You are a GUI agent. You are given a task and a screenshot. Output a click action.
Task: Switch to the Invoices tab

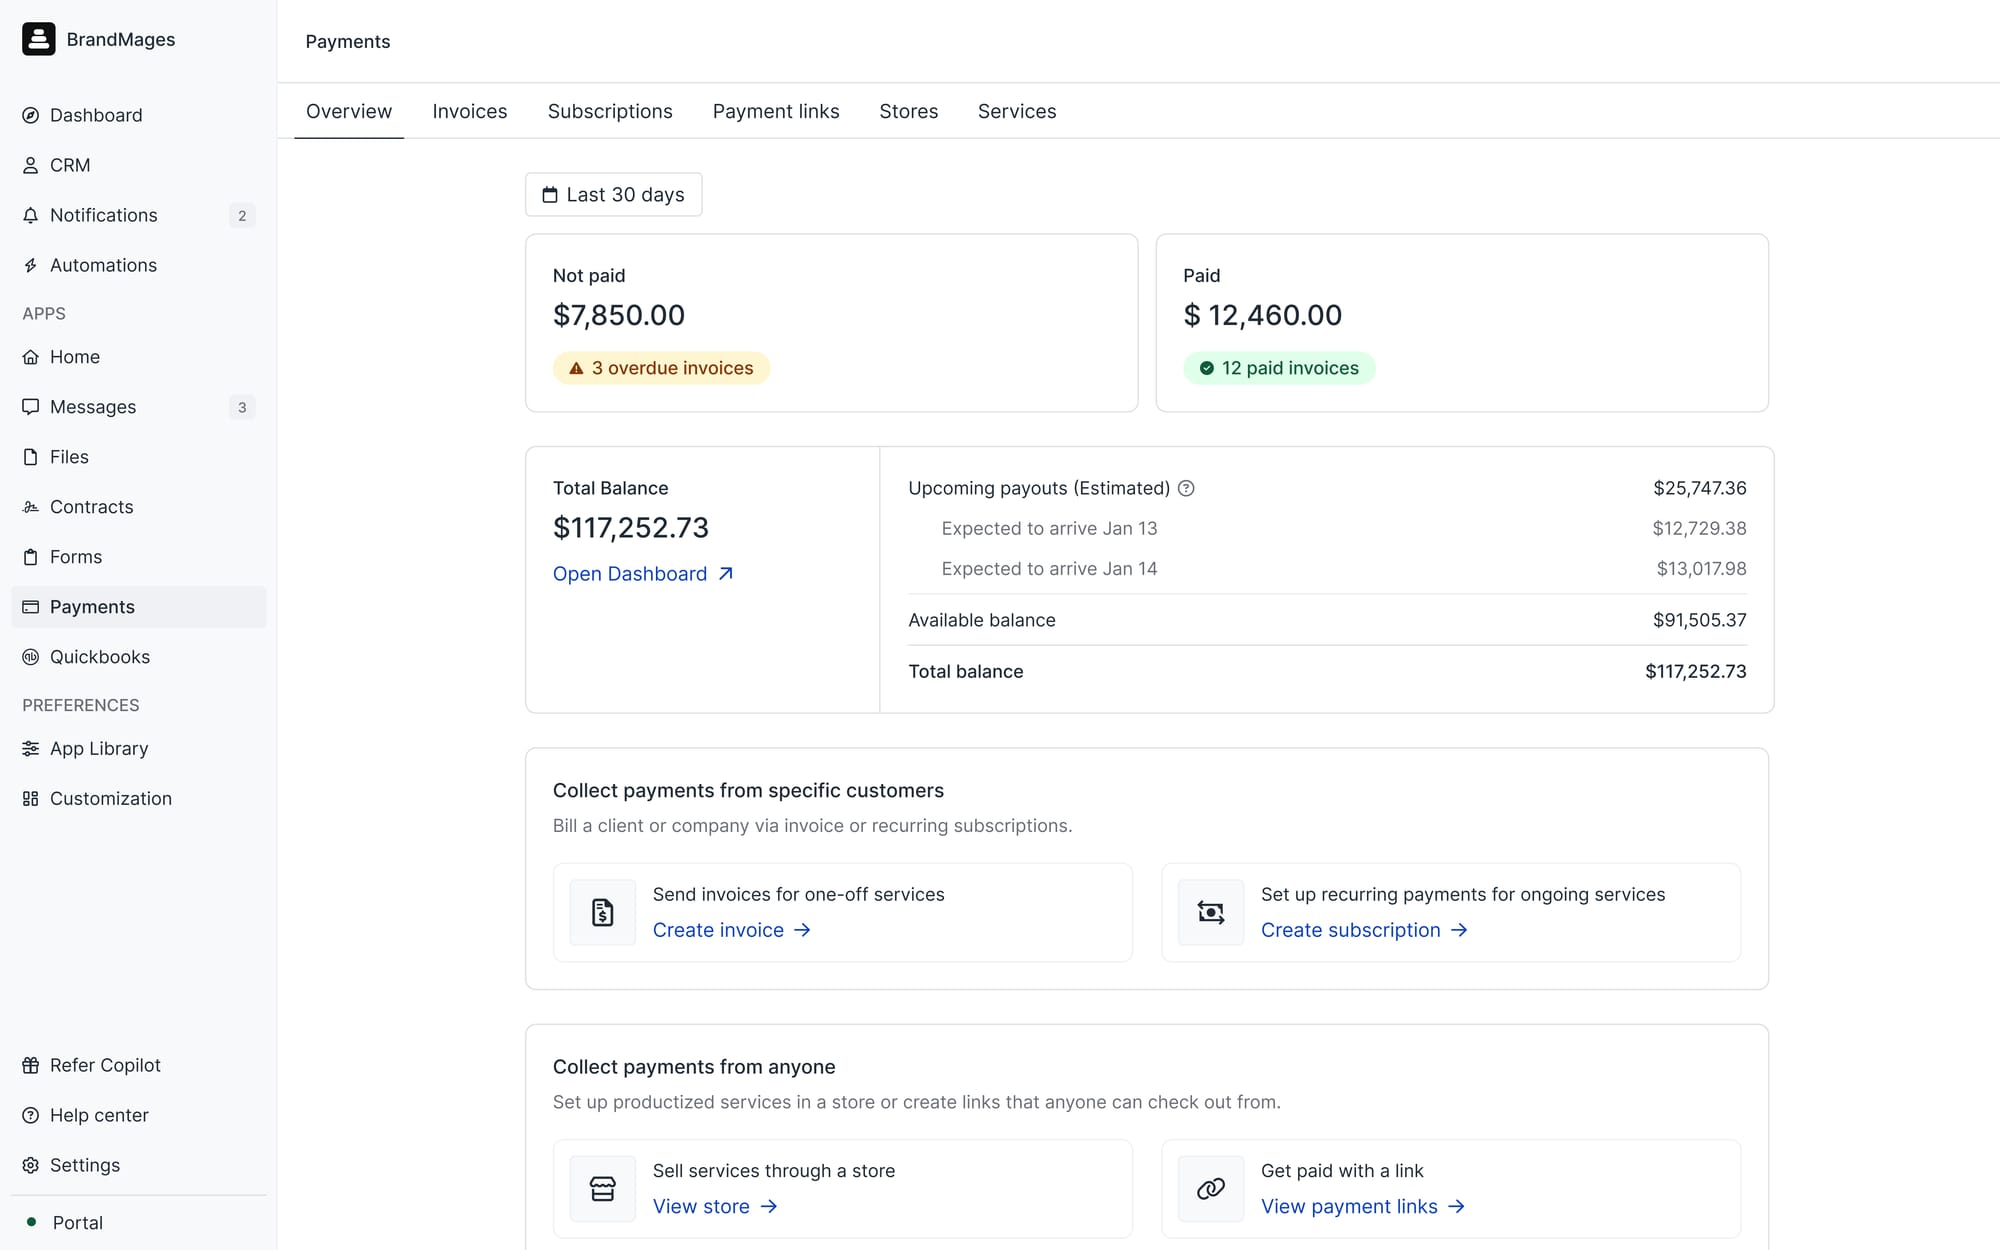(x=469, y=111)
